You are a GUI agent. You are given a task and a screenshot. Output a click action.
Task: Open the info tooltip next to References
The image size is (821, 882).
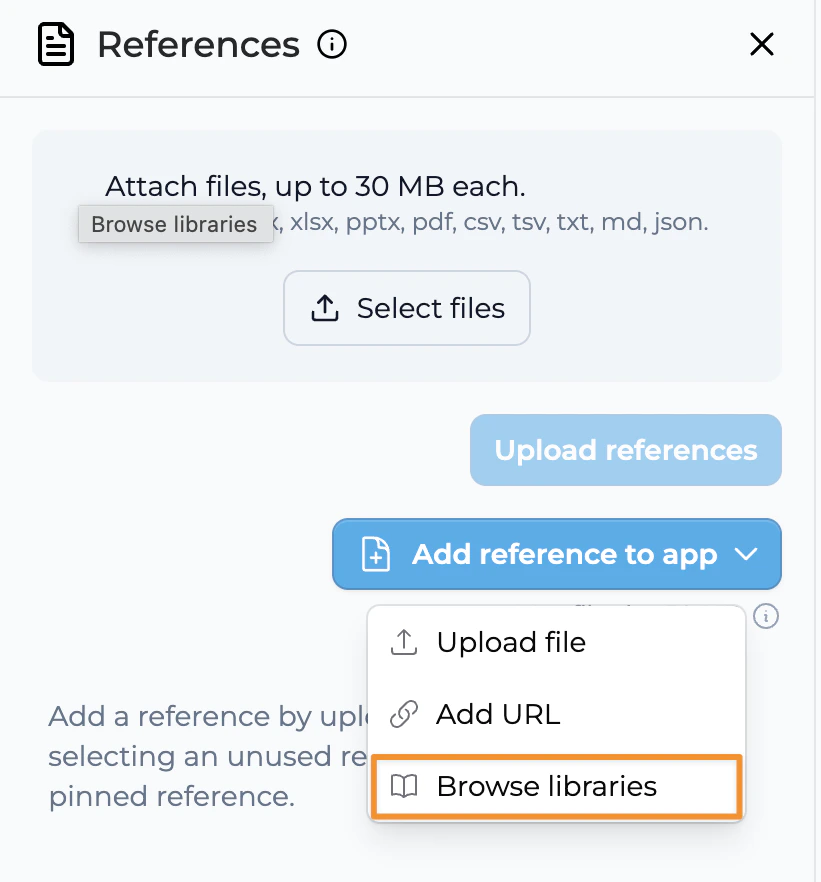point(331,44)
